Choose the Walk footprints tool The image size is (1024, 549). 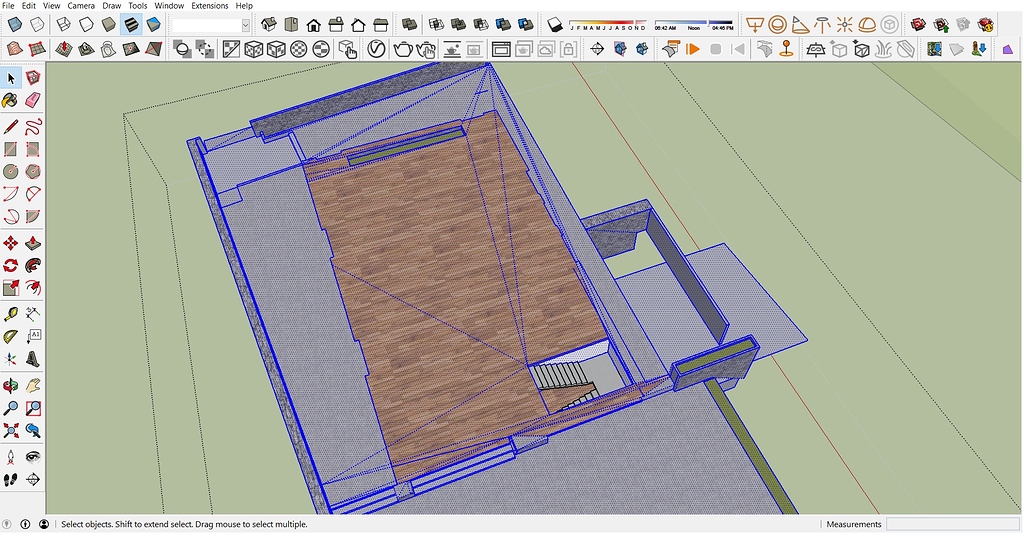point(11,480)
